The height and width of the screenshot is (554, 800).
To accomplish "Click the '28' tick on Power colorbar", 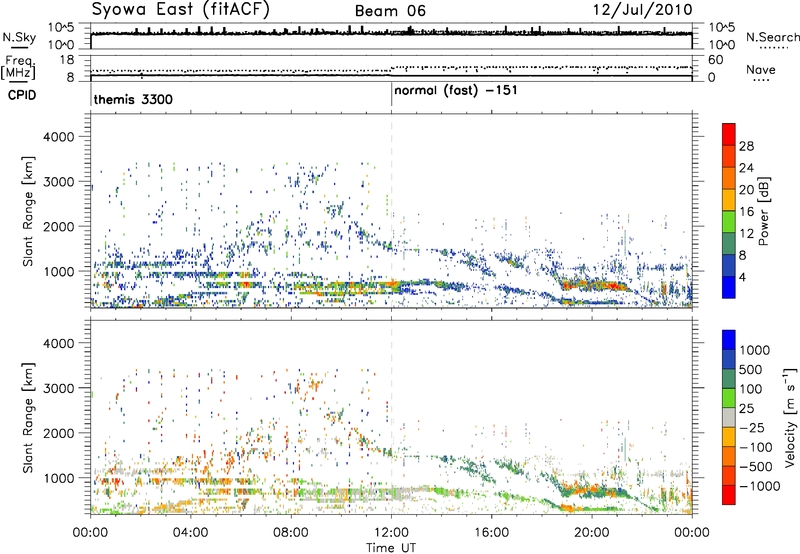I will (x=746, y=146).
